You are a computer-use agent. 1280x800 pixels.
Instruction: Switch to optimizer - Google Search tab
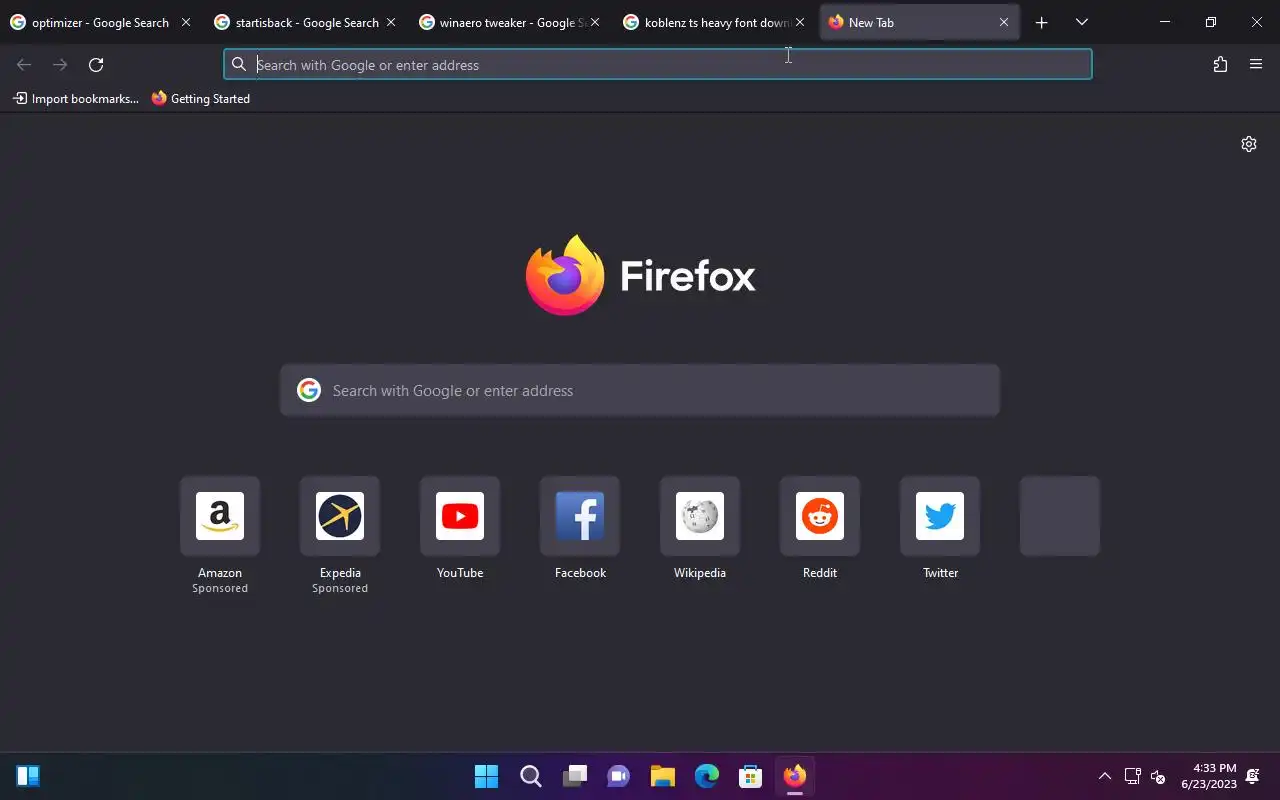coord(100,22)
